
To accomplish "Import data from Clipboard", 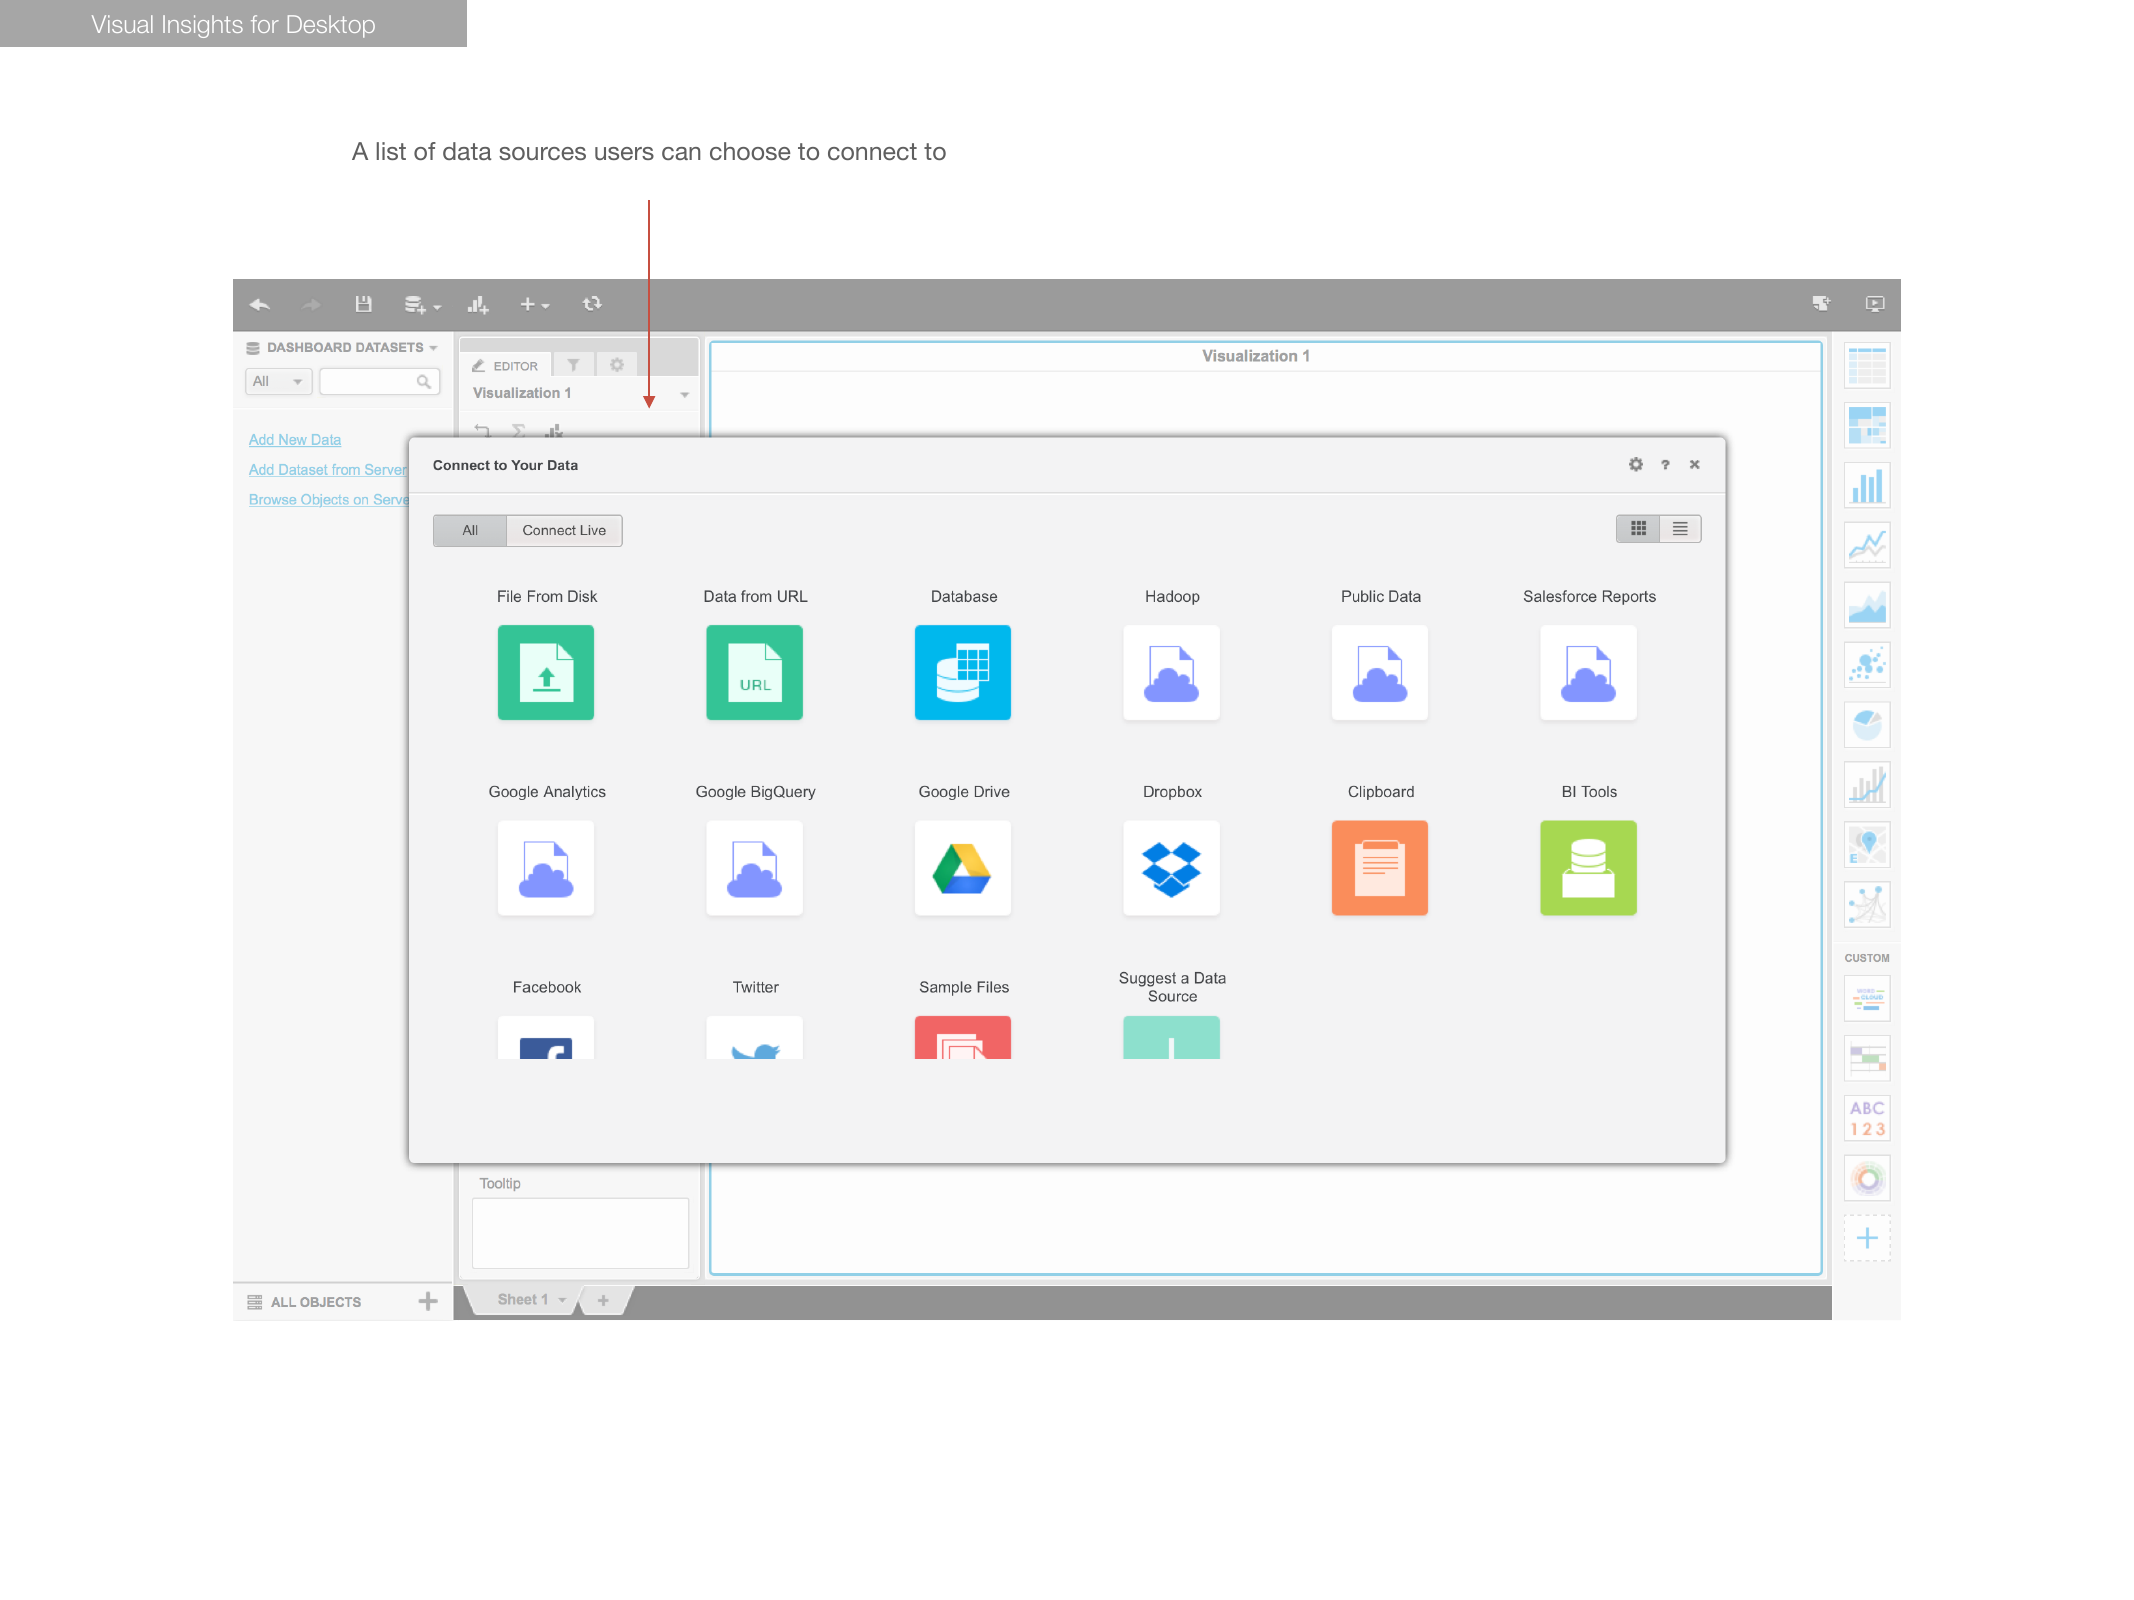I will tap(1380, 868).
